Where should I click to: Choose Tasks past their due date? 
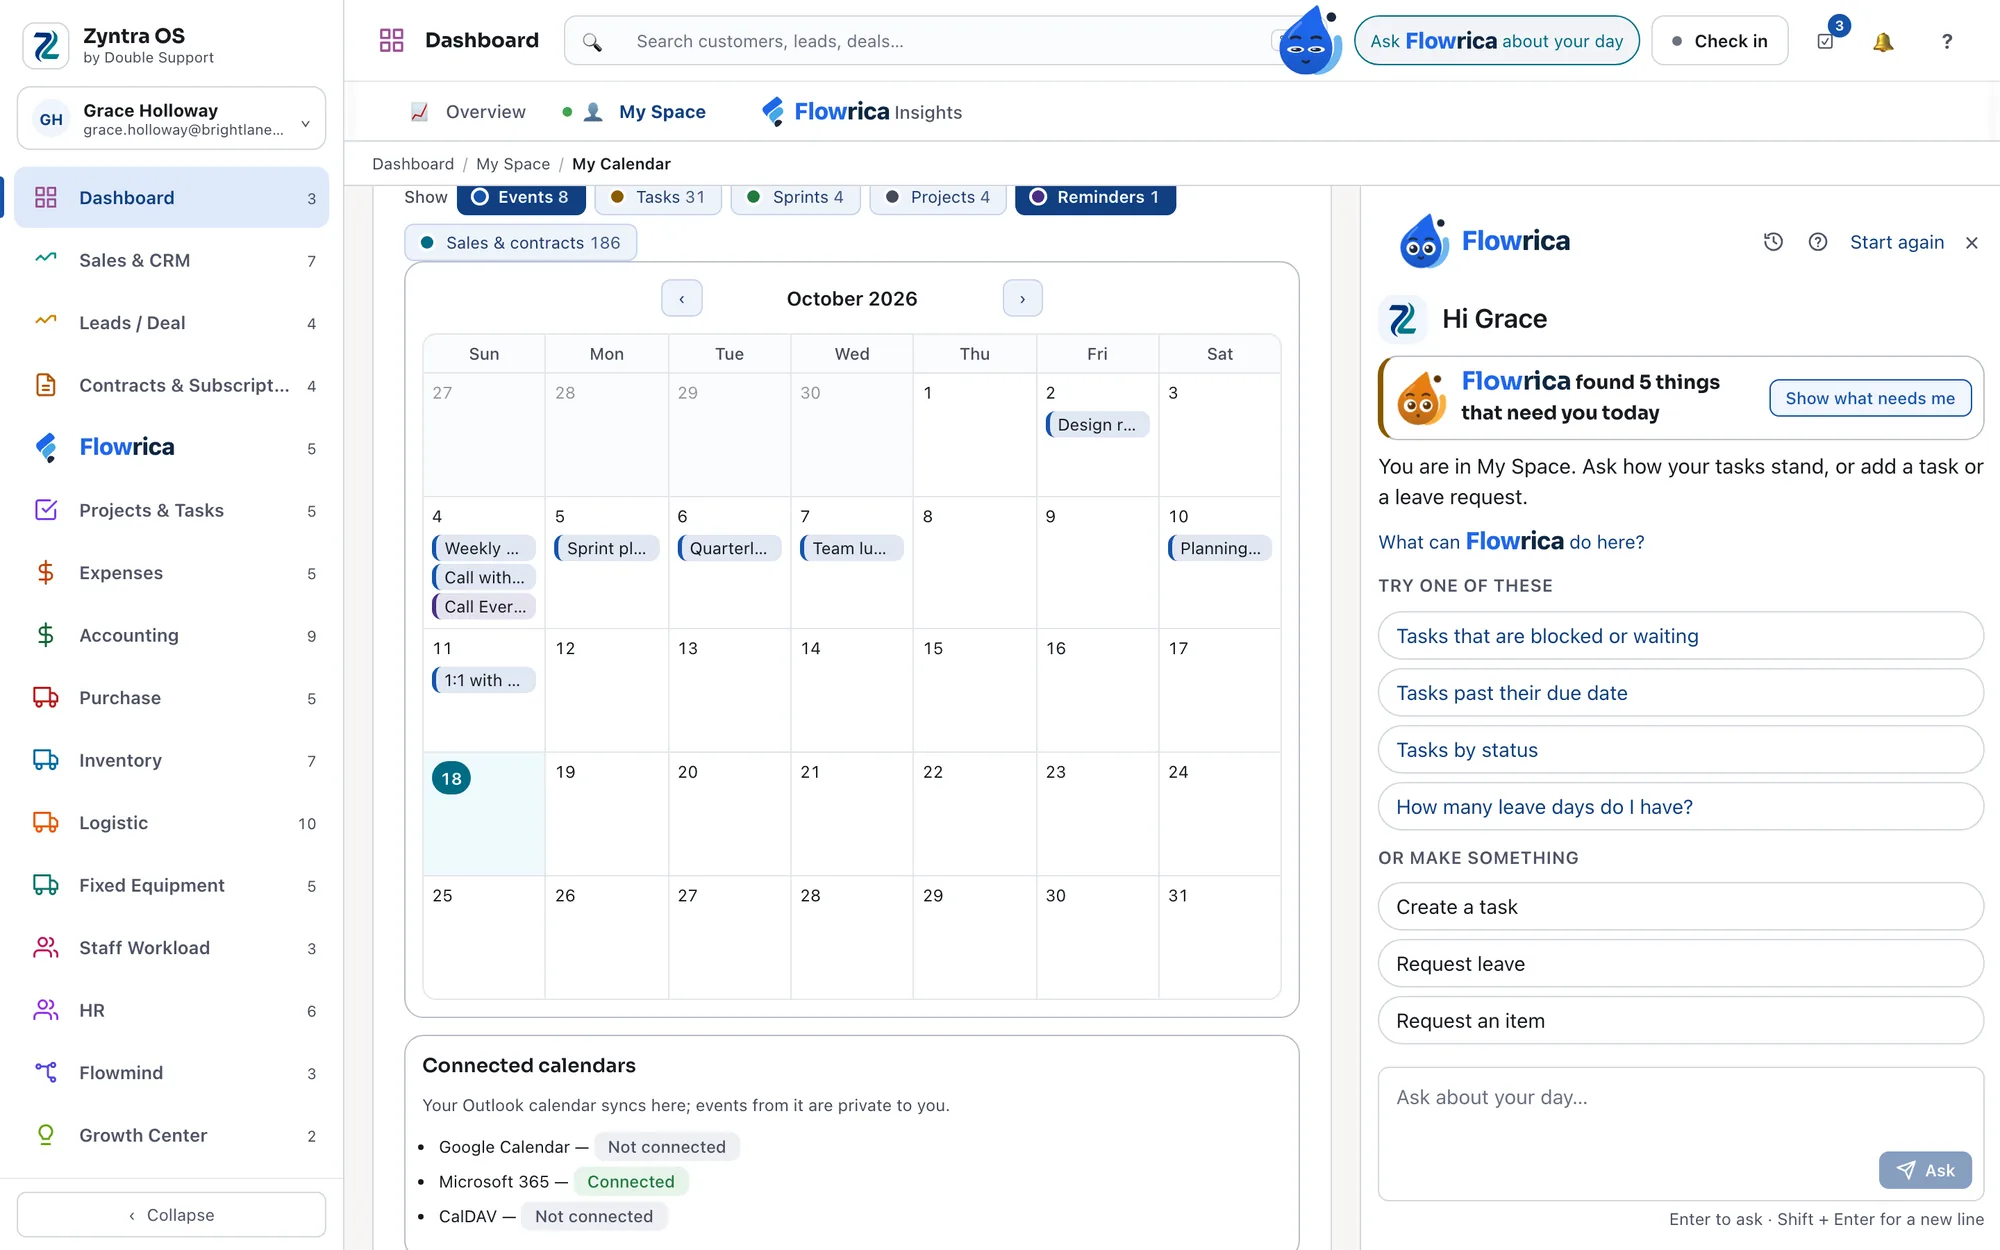(1680, 693)
